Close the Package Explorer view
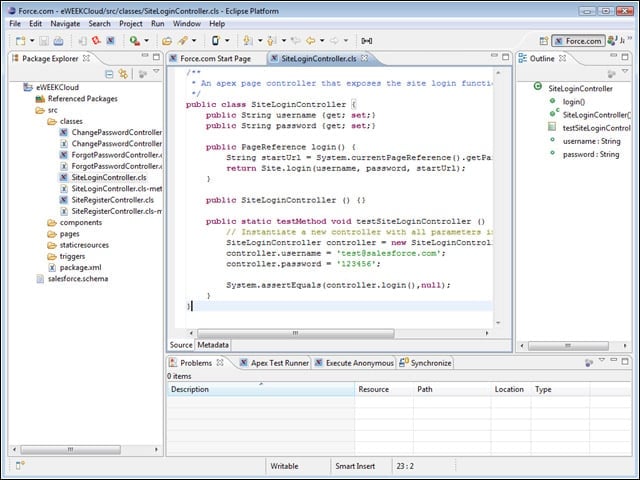The height and width of the screenshot is (480, 640). pyautogui.click(x=86, y=58)
